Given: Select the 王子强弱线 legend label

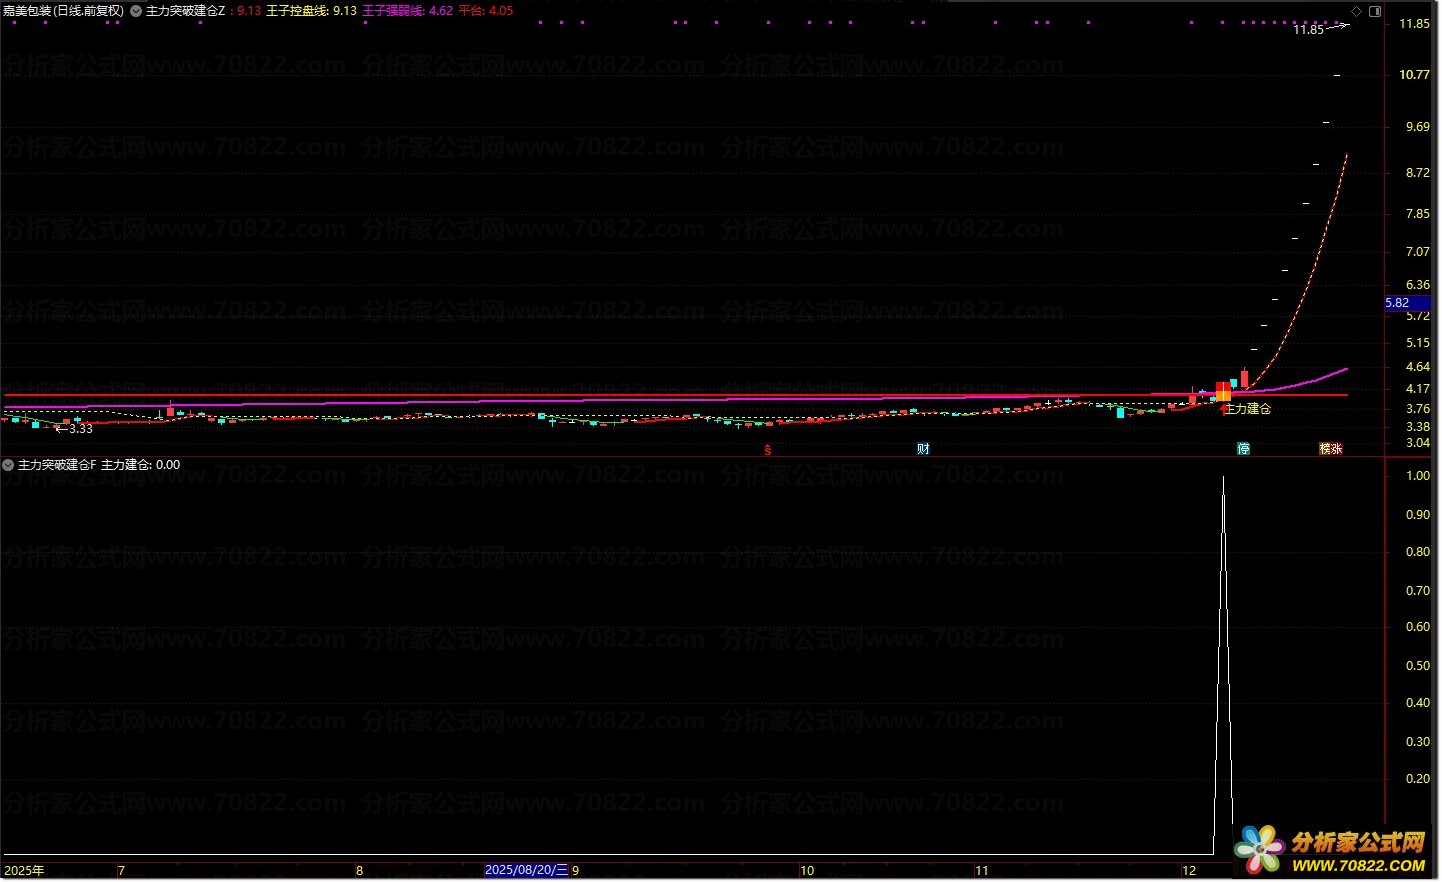Looking at the screenshot, I should pos(393,11).
